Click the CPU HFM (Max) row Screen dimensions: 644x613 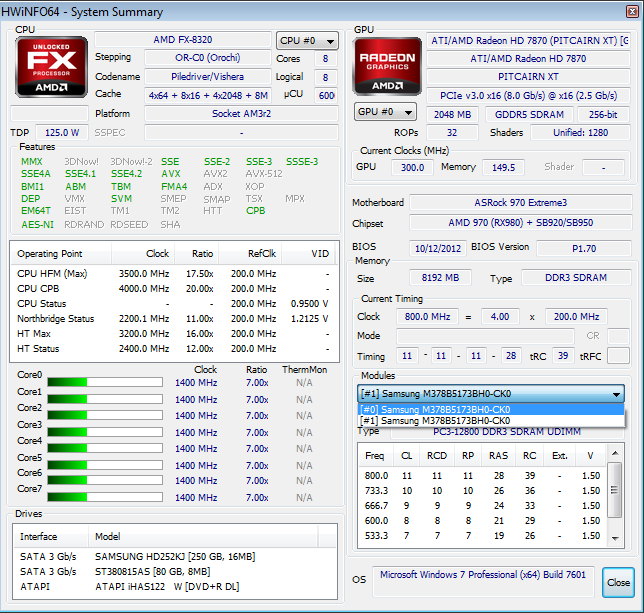173,274
